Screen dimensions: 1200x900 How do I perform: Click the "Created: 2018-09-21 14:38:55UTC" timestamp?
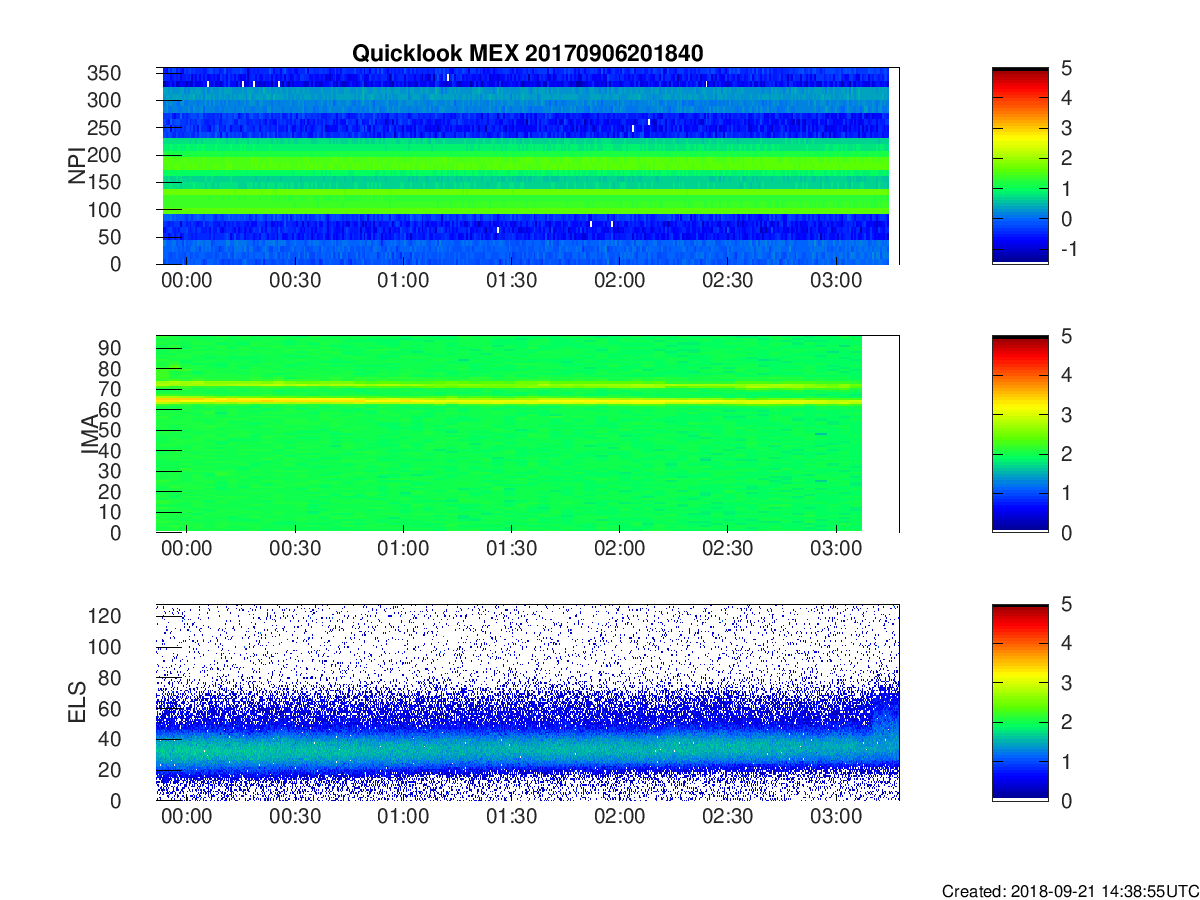[1070, 890]
